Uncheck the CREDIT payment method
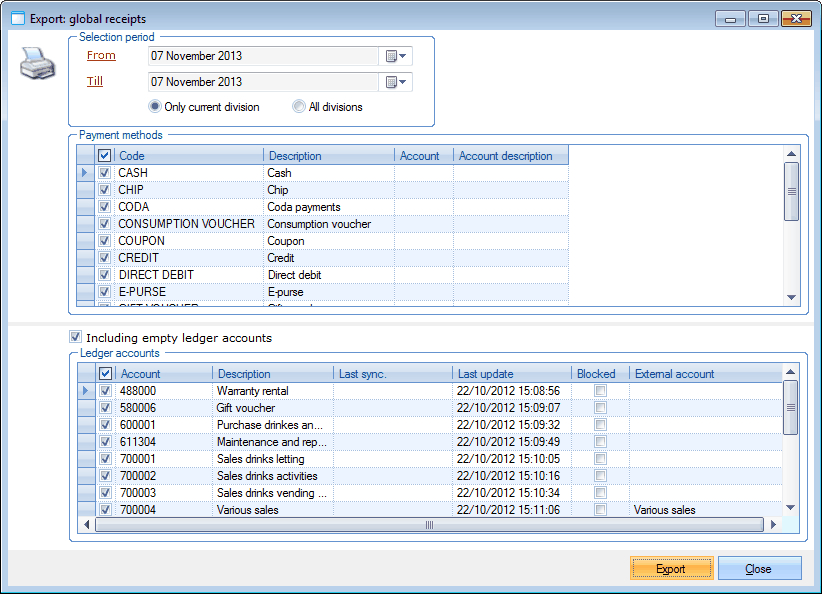The image size is (822, 594). point(105,257)
